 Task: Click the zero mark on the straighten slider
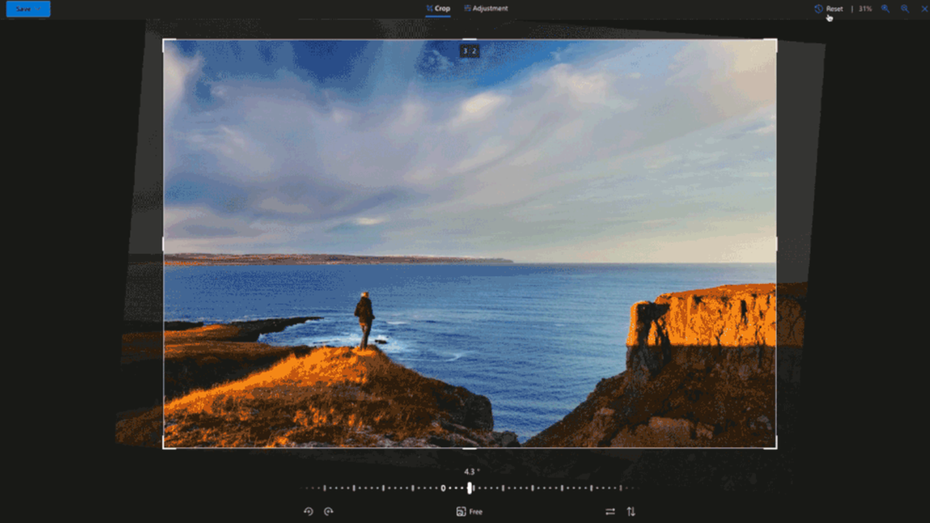[x=443, y=488]
